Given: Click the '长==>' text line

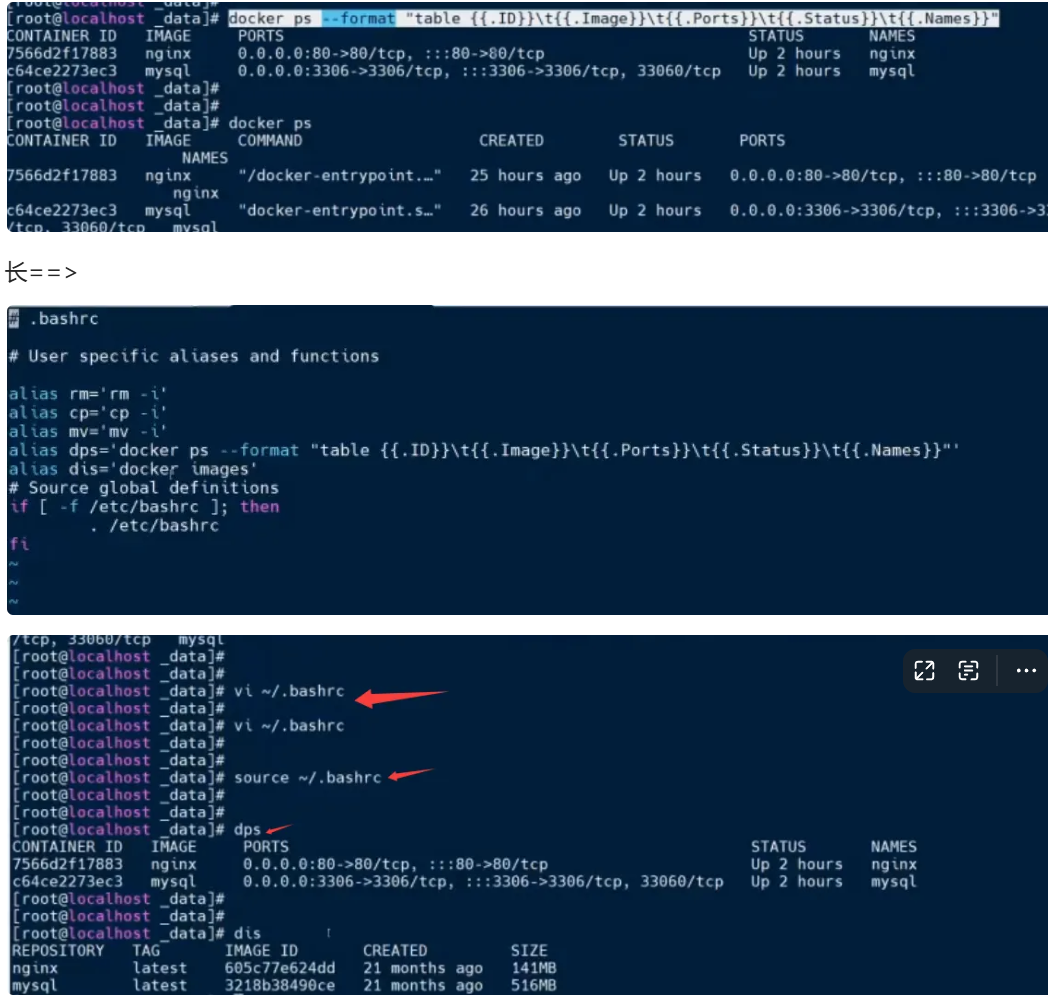Looking at the screenshot, I should click(x=41, y=272).
